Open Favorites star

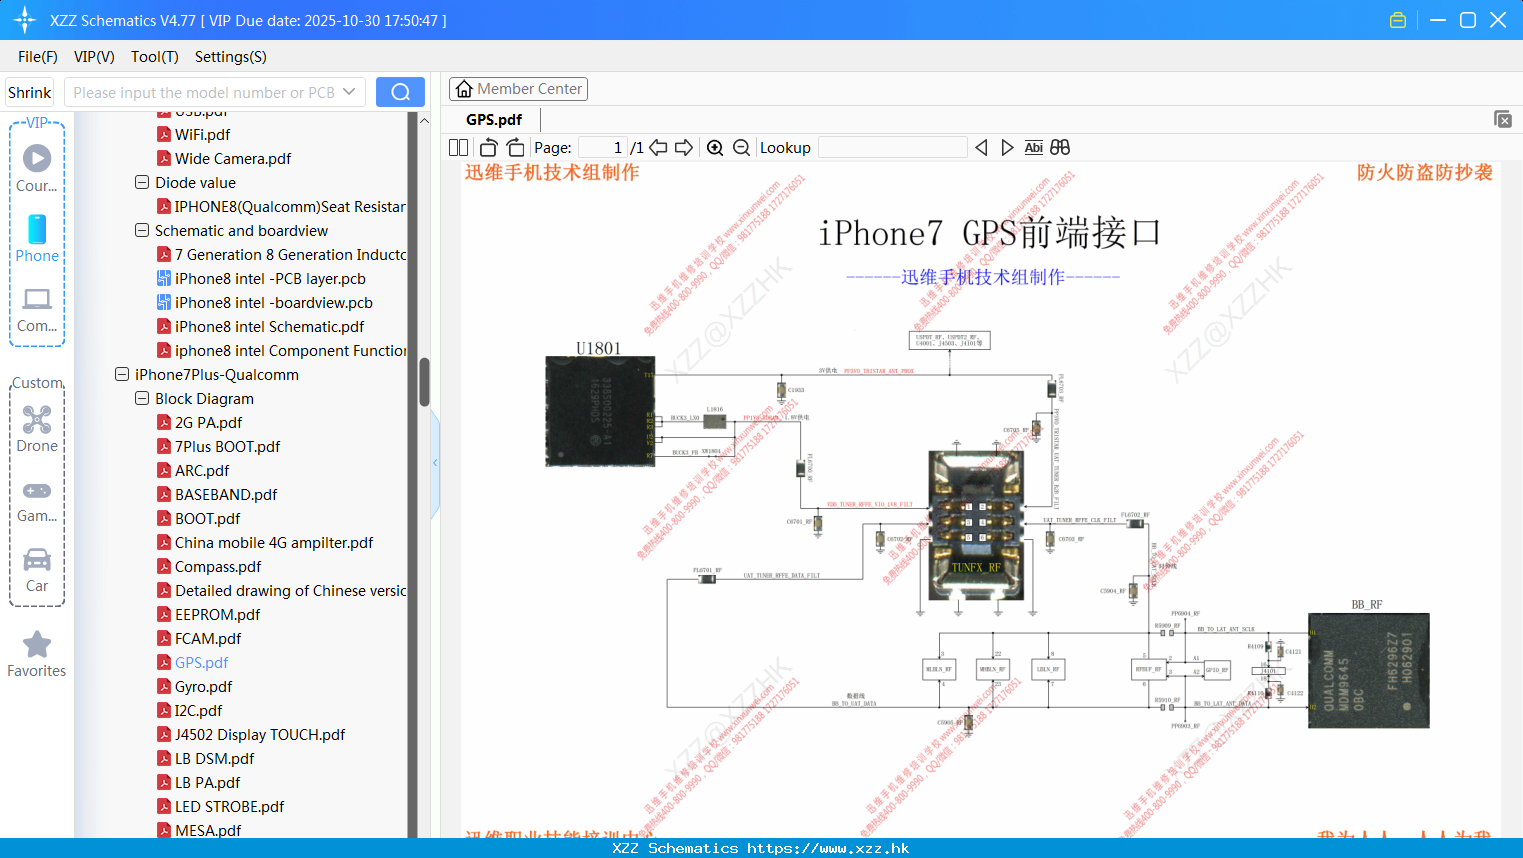(37, 645)
